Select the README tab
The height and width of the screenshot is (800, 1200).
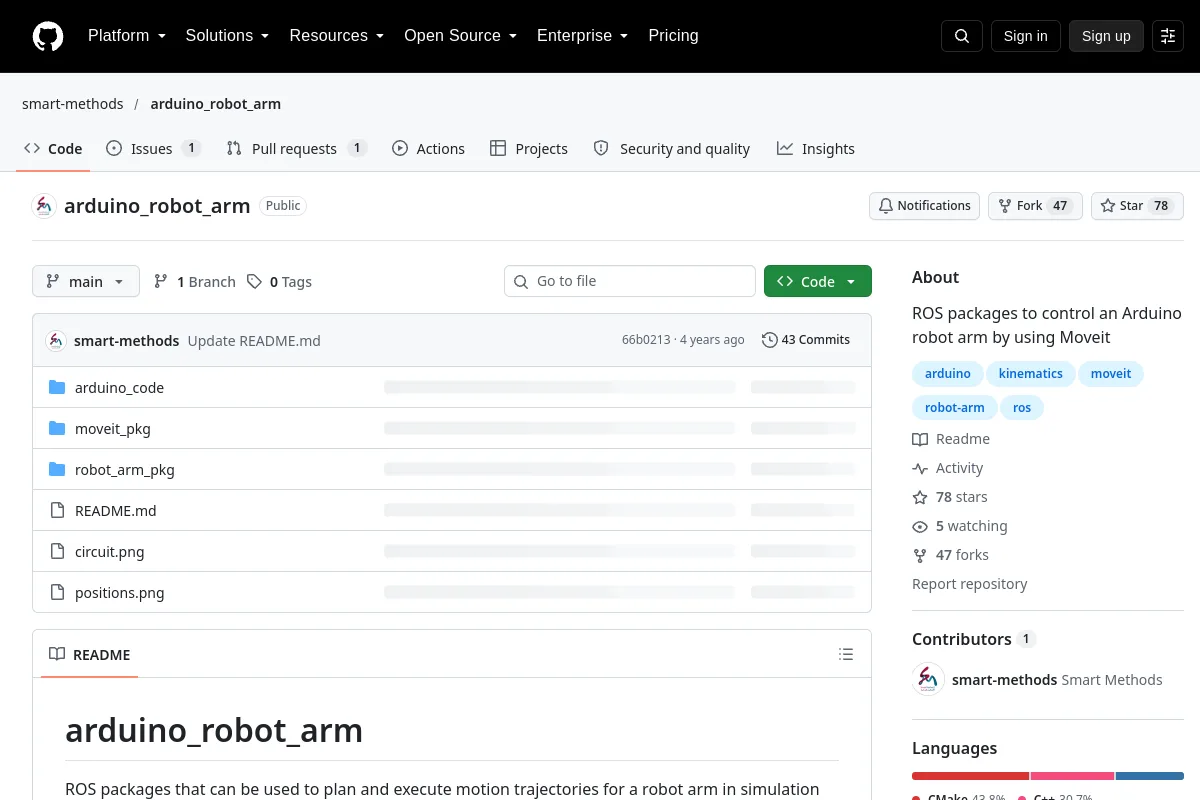(89, 655)
